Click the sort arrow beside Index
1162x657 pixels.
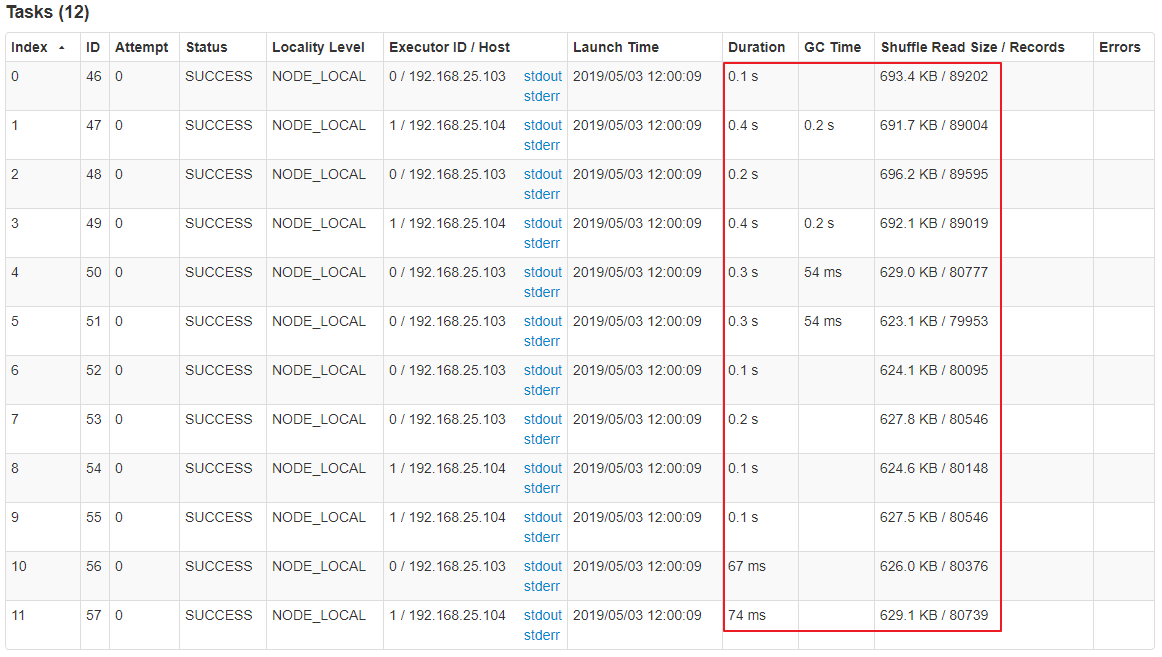62,48
